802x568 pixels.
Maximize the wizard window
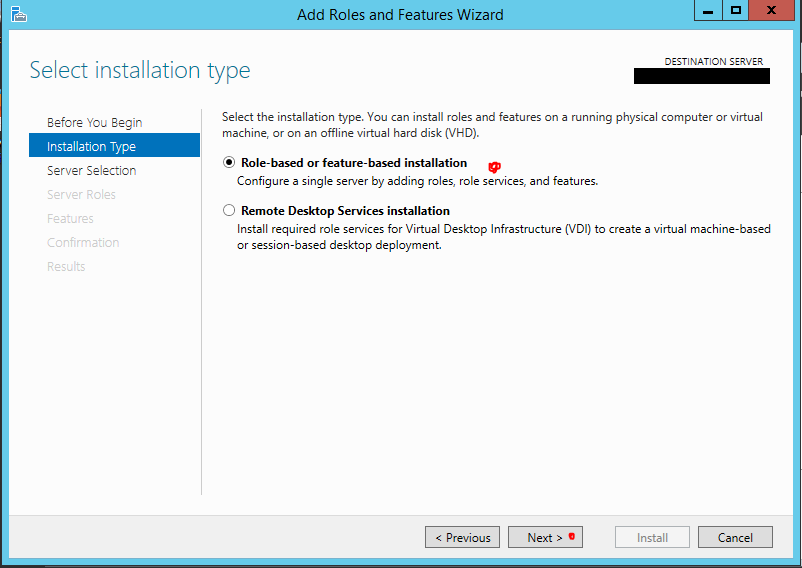[x=736, y=10]
